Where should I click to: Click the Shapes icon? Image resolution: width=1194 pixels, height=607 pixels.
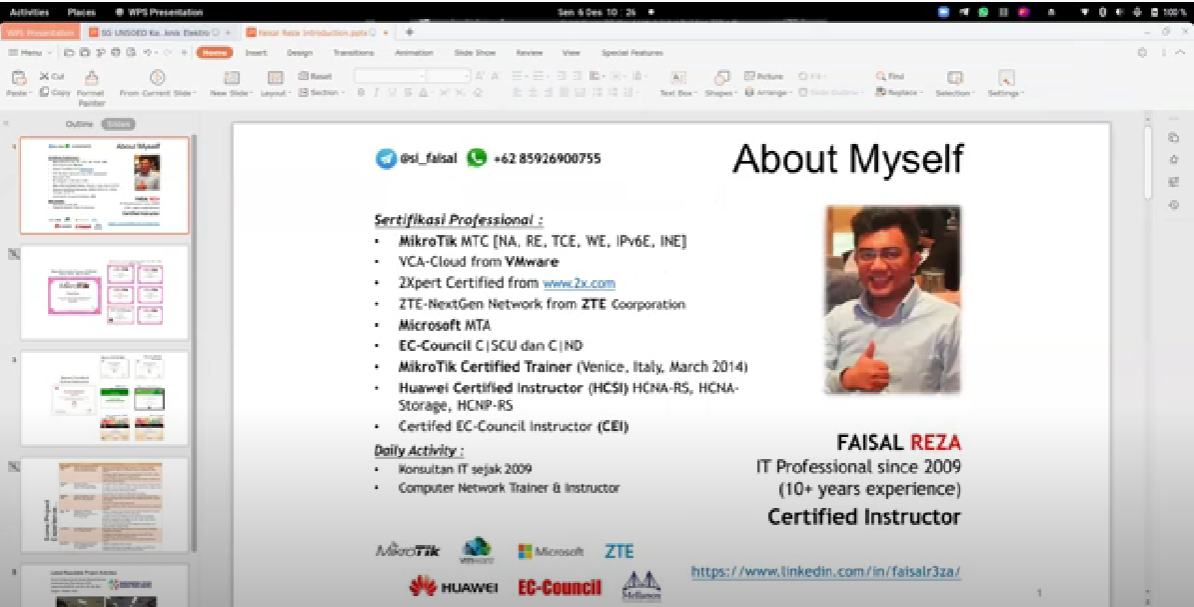click(721, 78)
